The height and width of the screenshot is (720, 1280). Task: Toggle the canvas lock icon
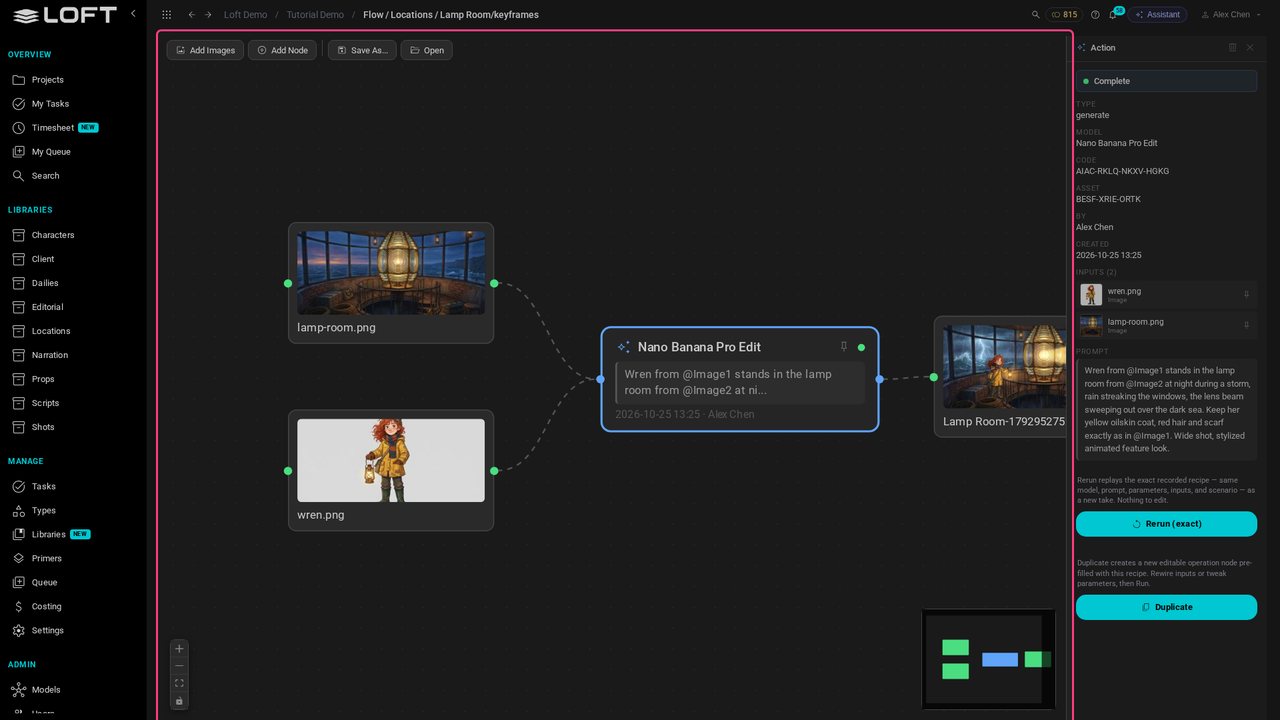click(179, 701)
